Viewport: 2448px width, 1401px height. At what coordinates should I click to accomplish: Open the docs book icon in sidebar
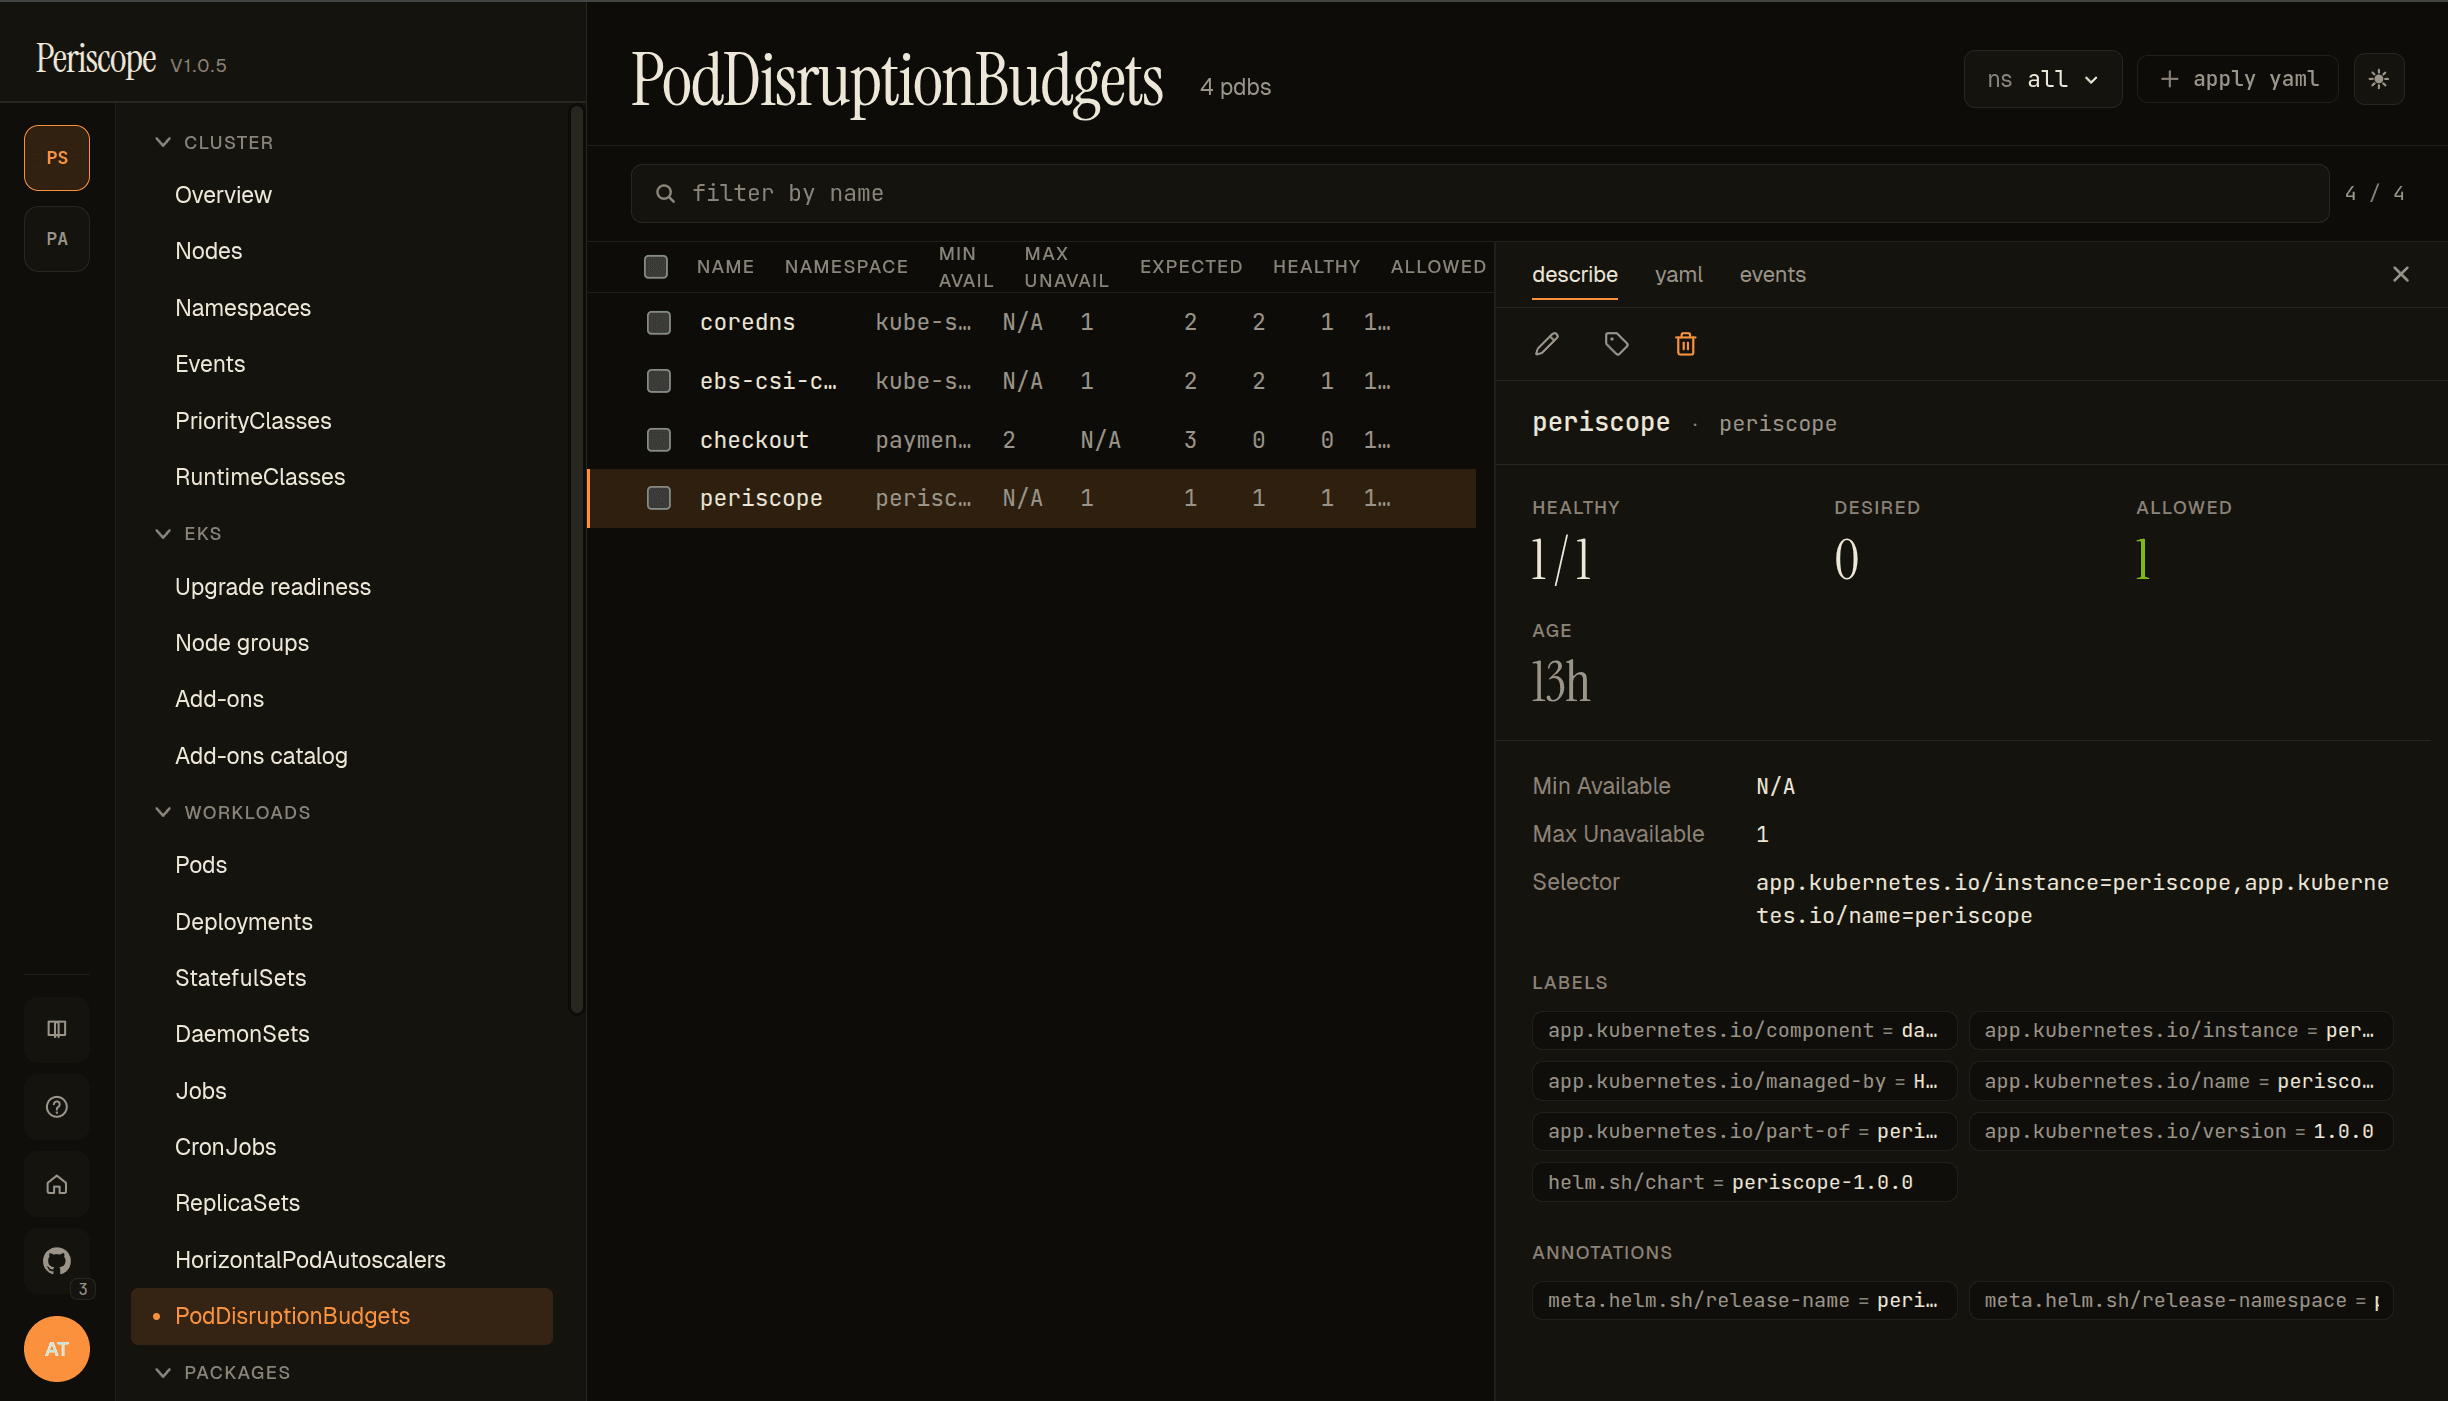point(57,1029)
